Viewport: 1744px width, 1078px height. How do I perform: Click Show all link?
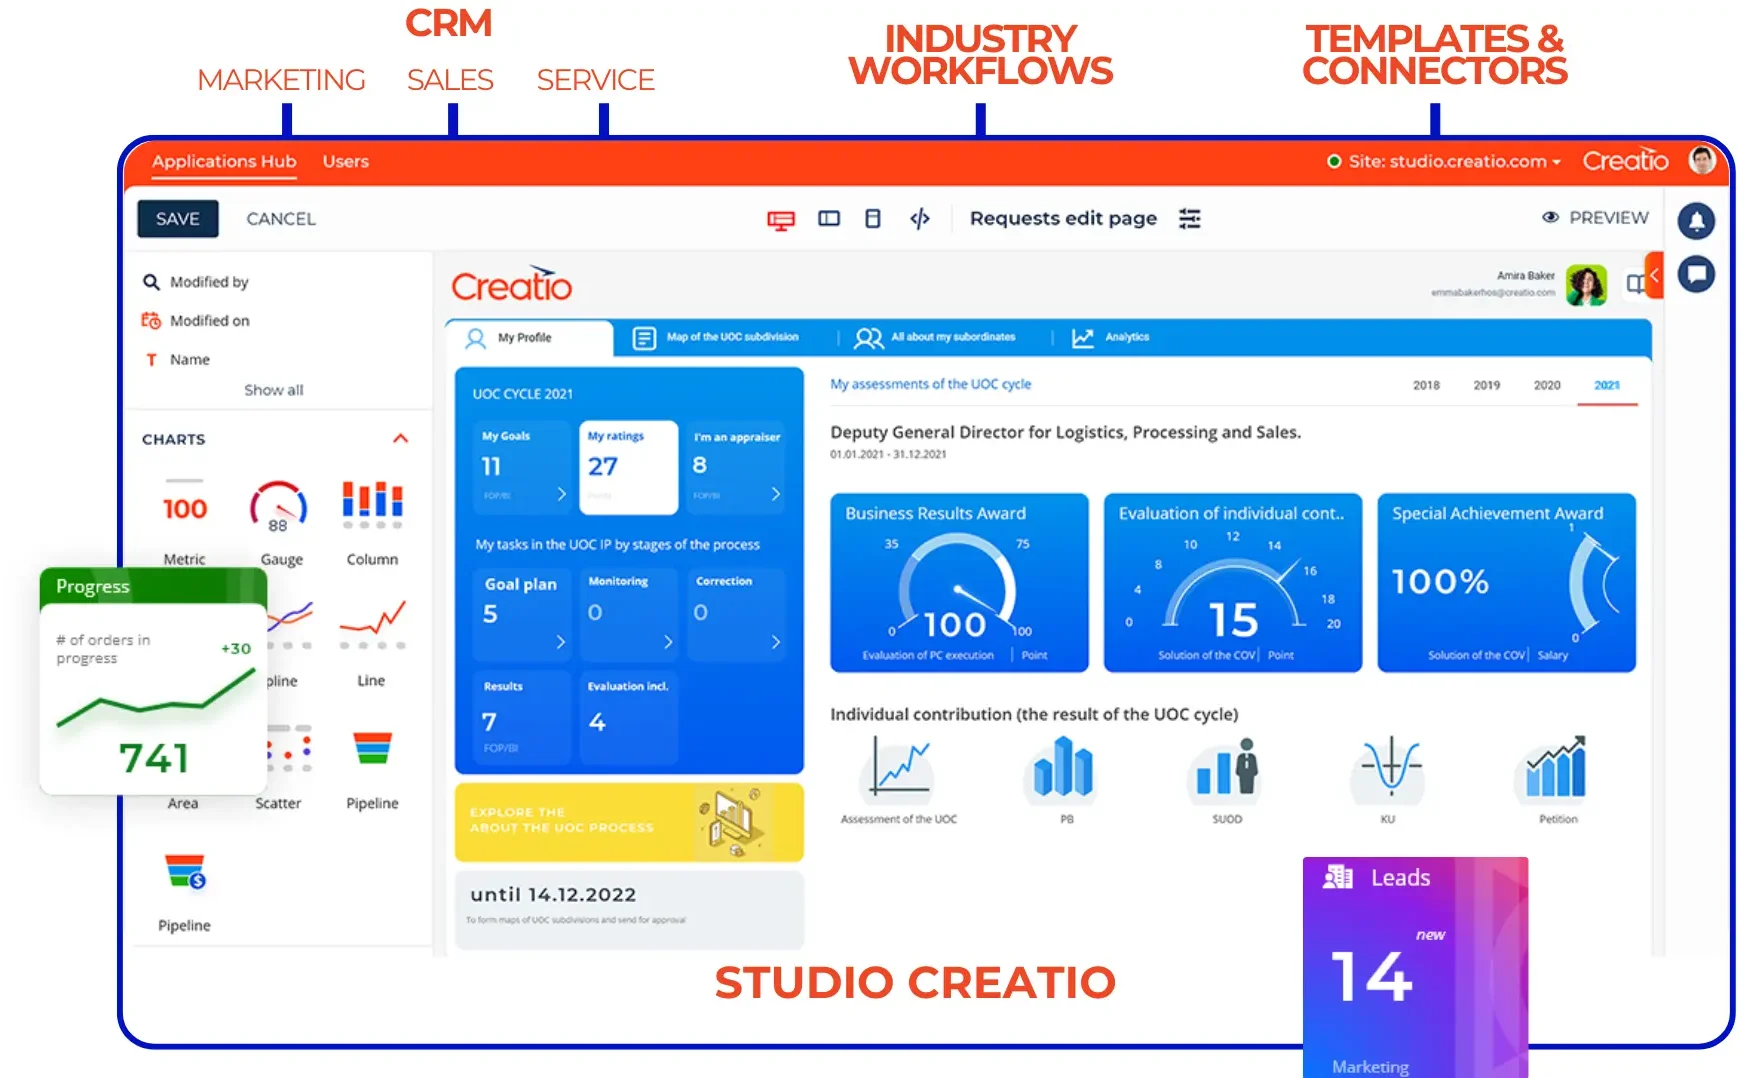click(273, 390)
